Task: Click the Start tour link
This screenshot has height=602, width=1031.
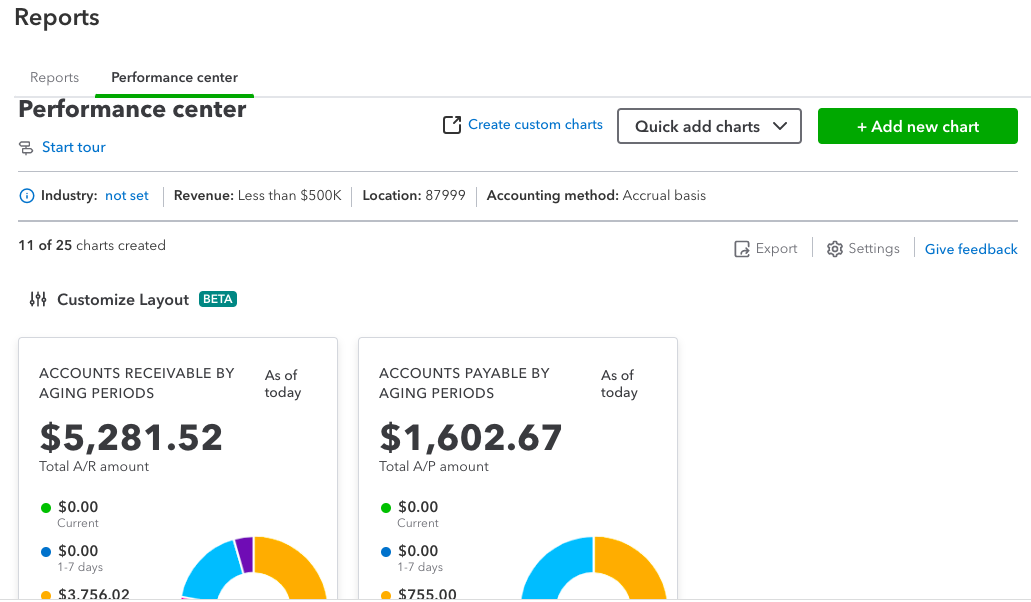Action: pyautogui.click(x=74, y=147)
